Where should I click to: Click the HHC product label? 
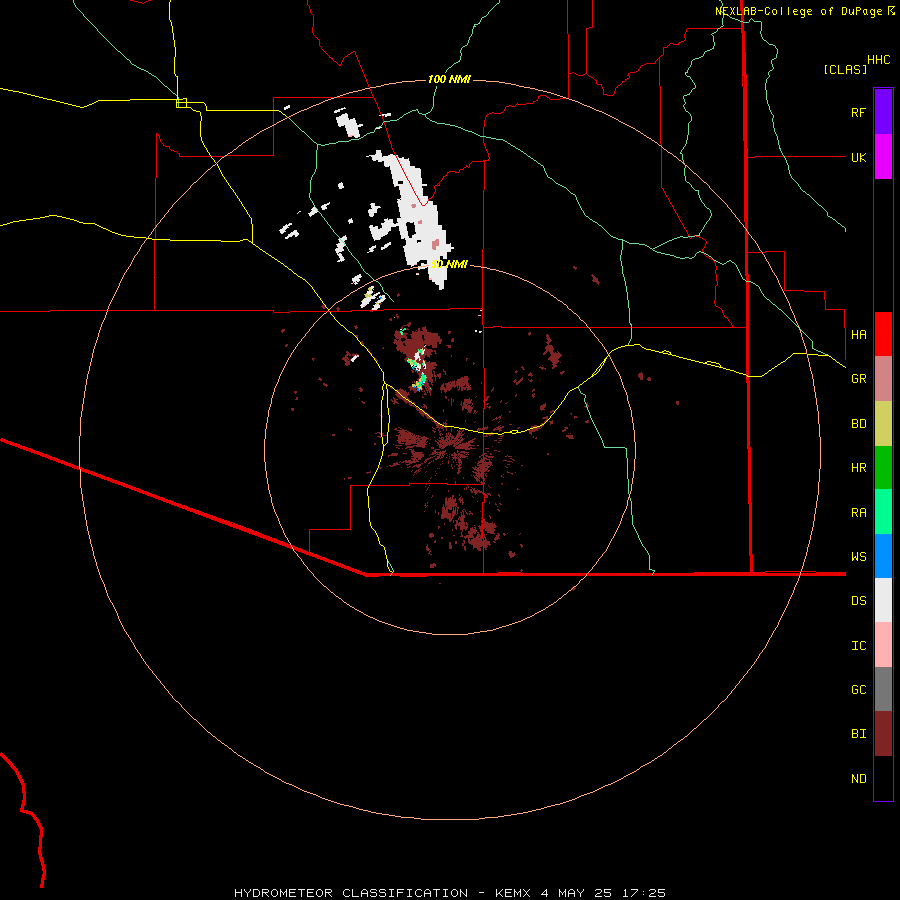click(878, 60)
